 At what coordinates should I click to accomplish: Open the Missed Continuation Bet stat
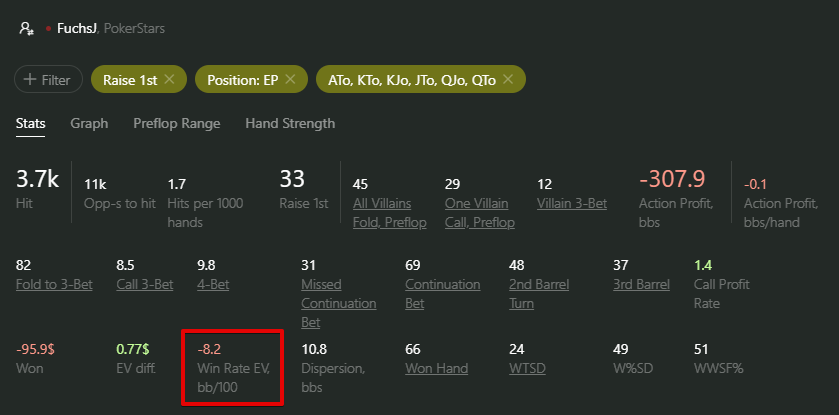[x=339, y=303]
